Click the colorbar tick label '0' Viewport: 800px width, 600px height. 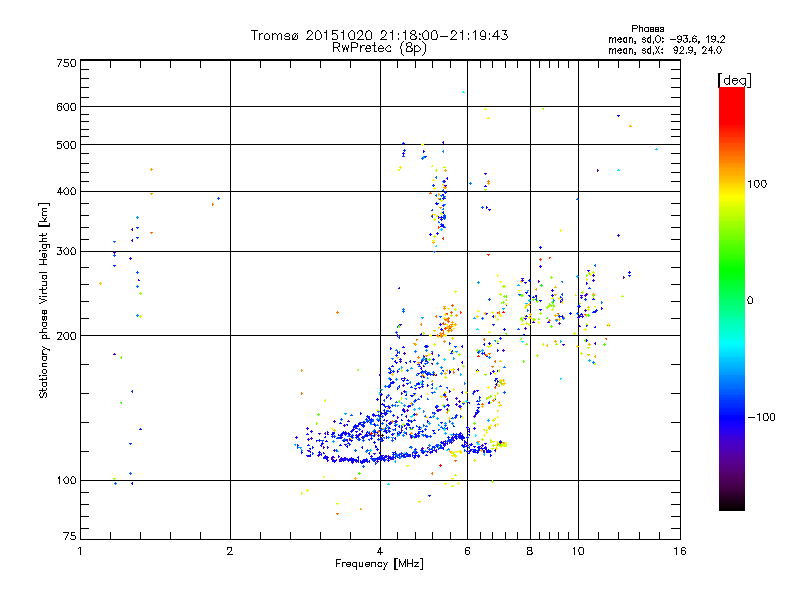click(750, 301)
